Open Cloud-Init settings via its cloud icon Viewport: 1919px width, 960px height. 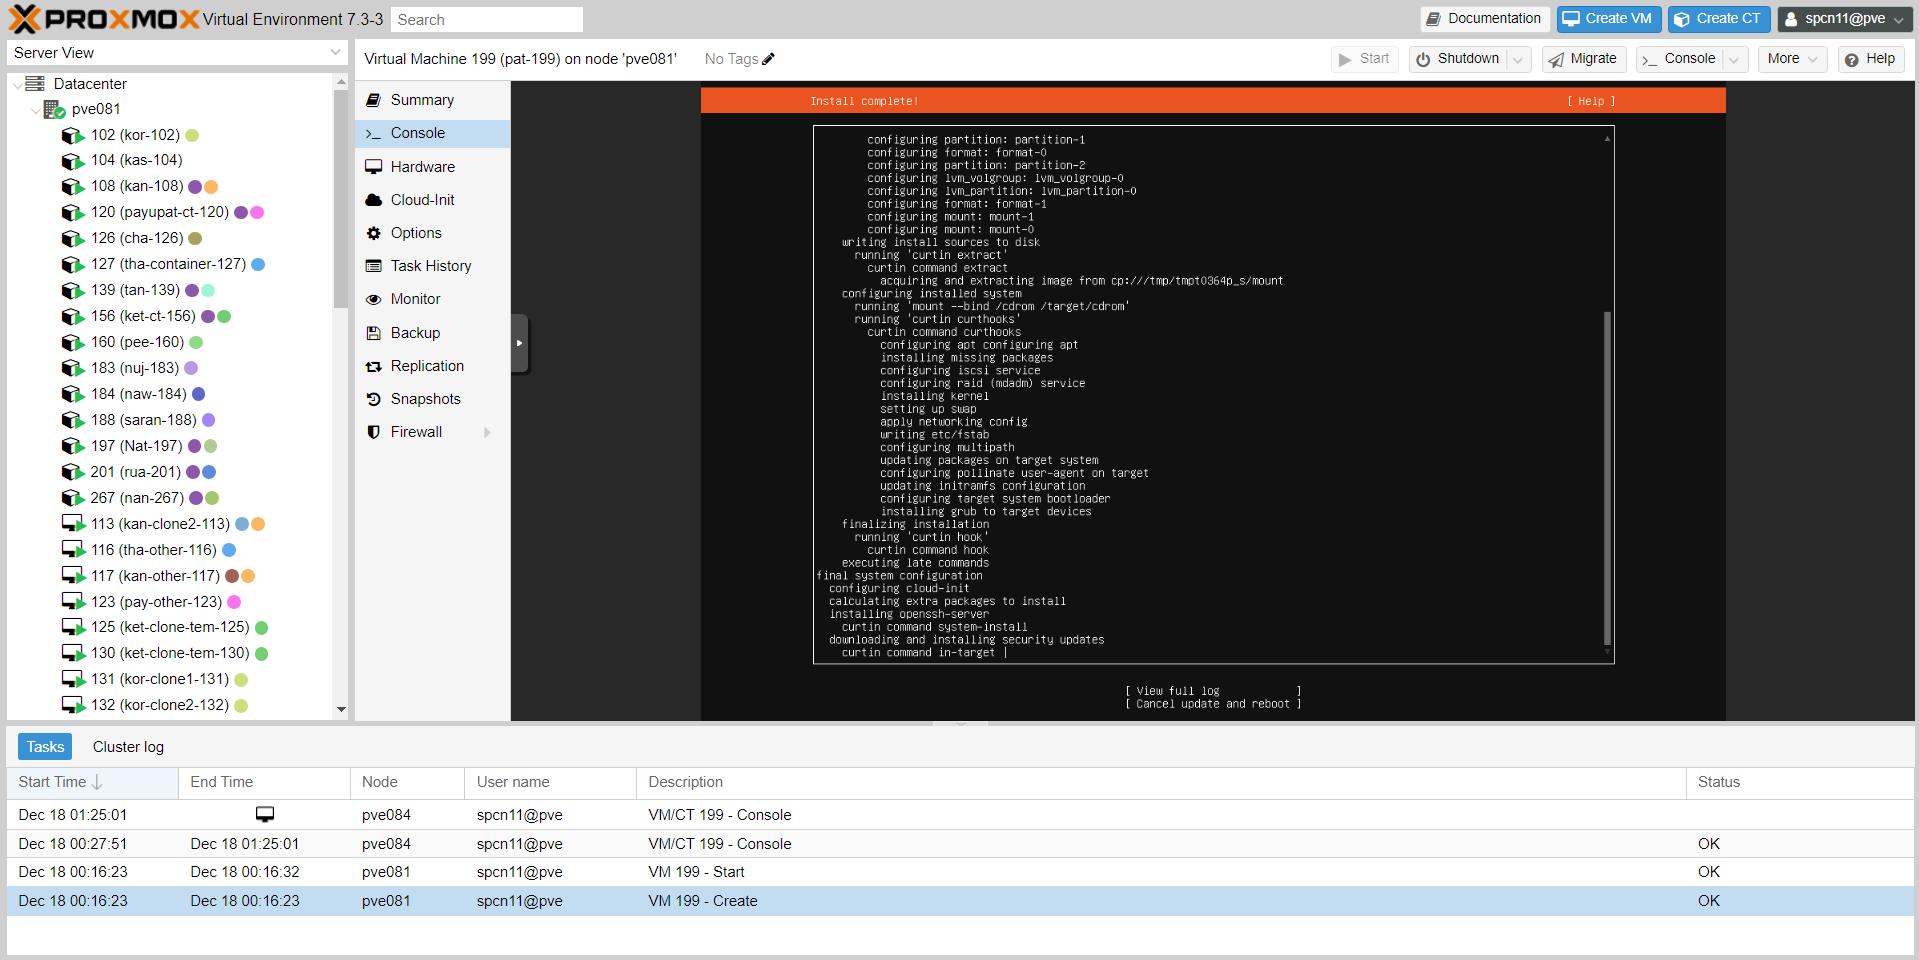pos(373,199)
